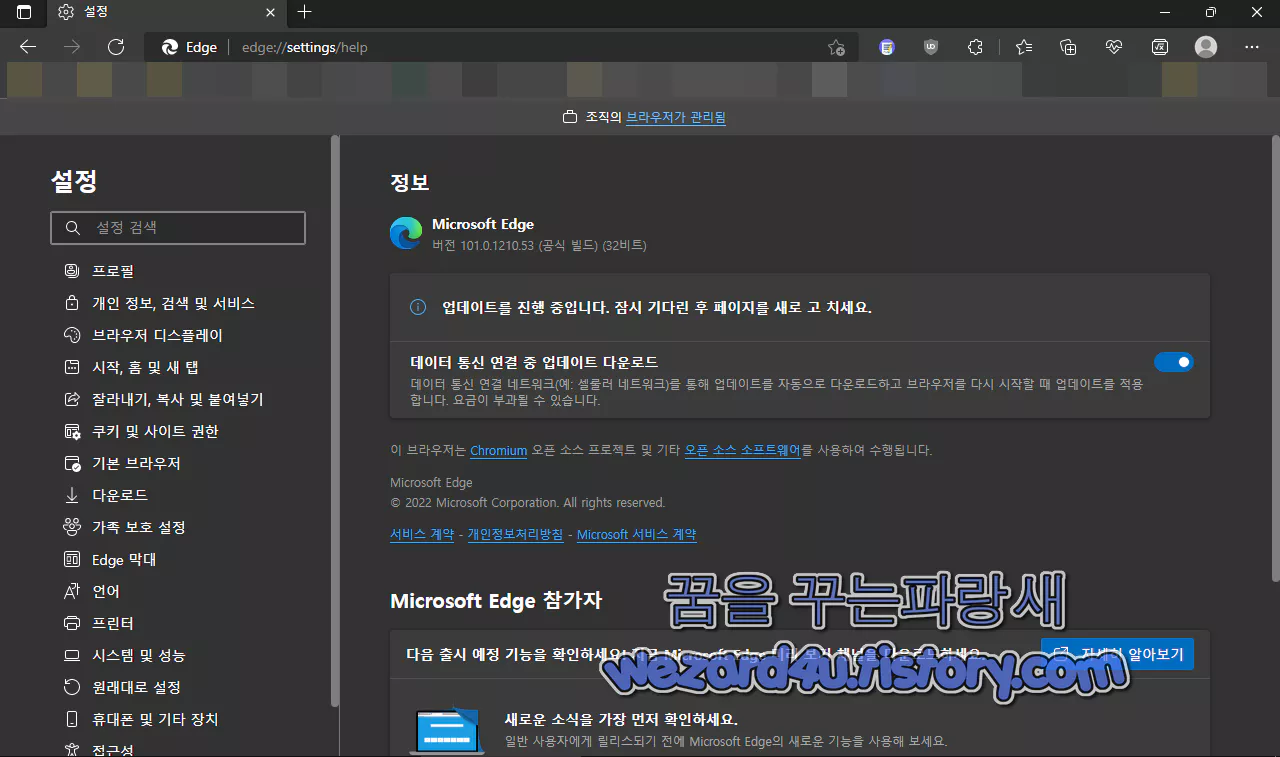Click the settings search field

tap(177, 227)
